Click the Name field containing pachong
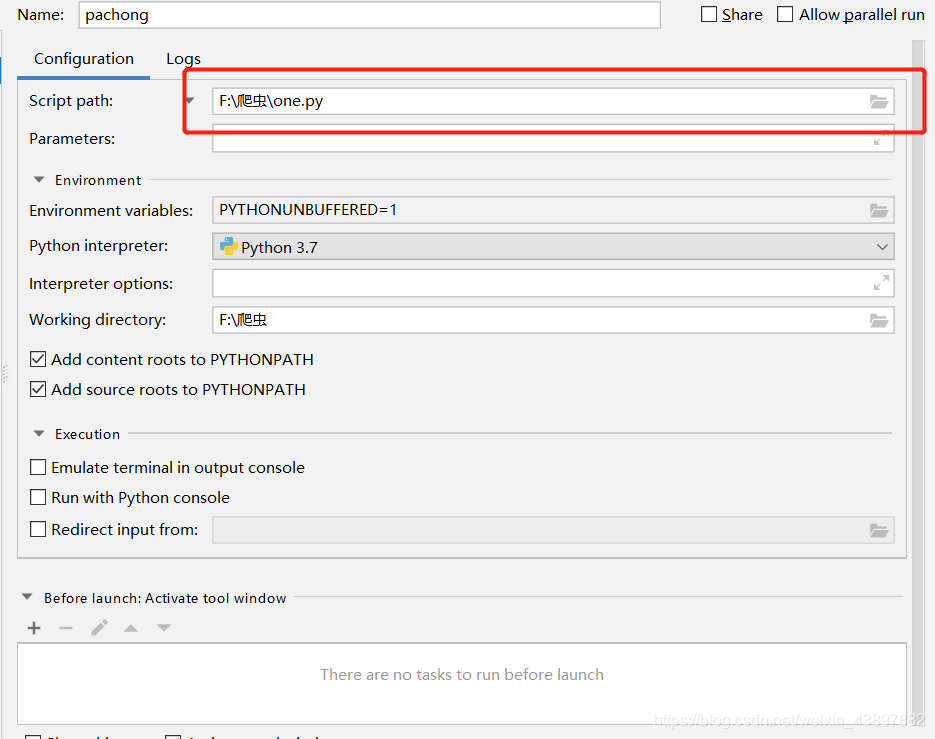935x739 pixels. coord(369,15)
